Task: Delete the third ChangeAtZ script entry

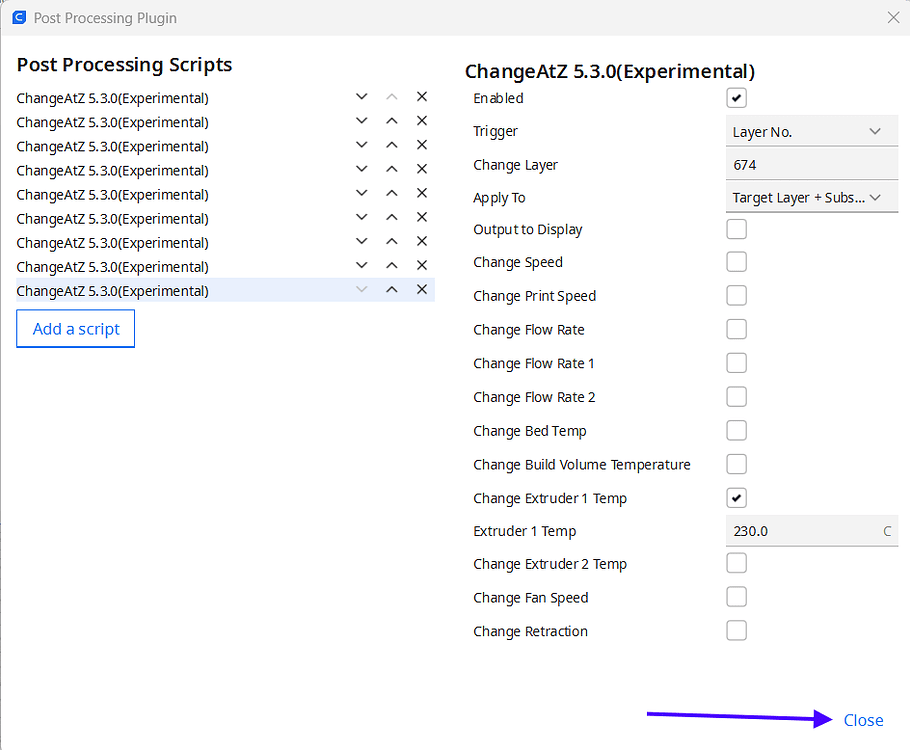Action: [422, 145]
